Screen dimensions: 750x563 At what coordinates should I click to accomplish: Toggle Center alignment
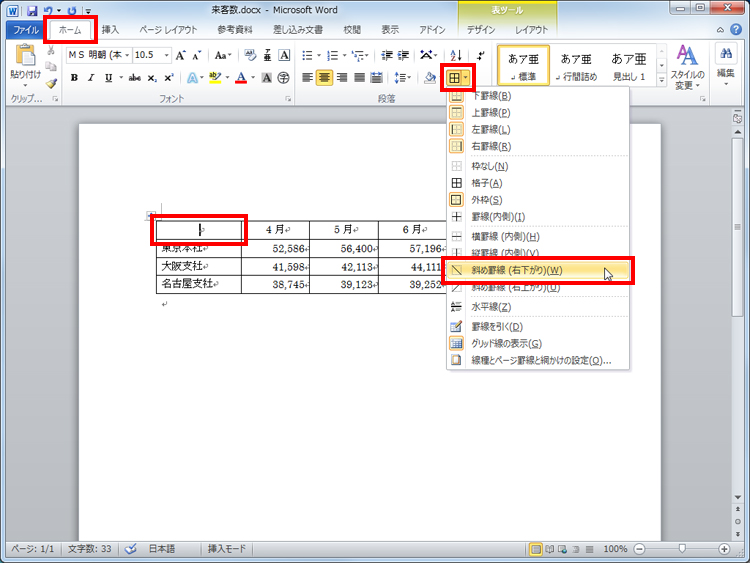[324, 77]
